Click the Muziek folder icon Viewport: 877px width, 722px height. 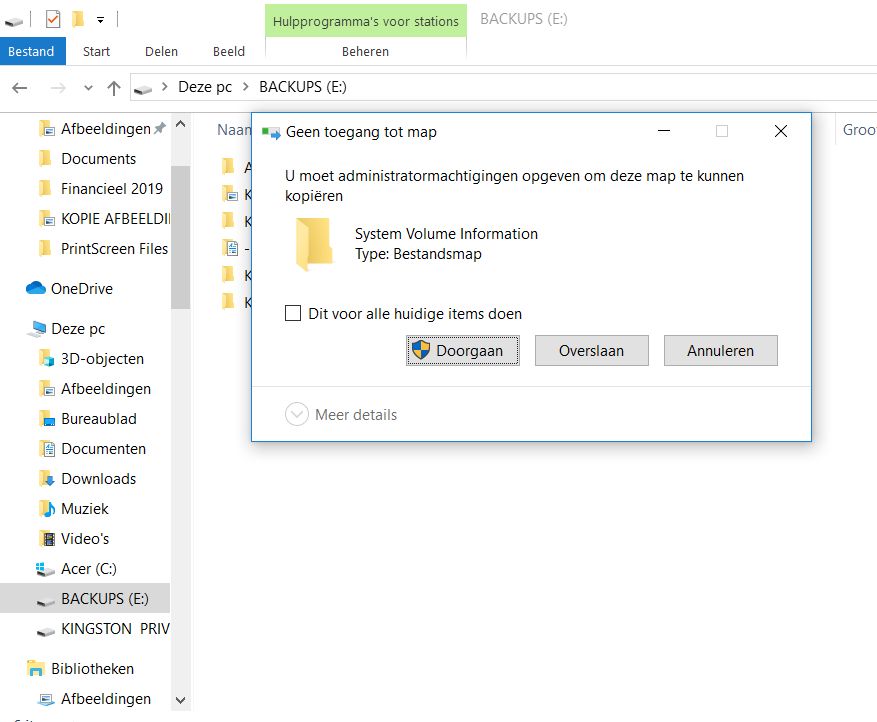tap(45, 509)
